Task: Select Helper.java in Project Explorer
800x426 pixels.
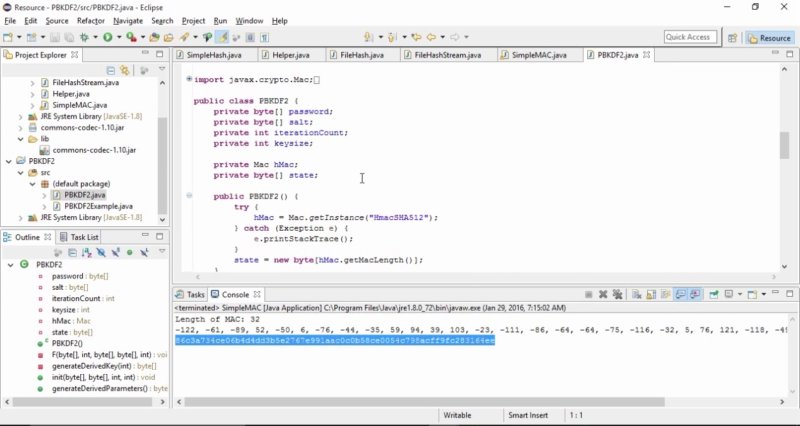Action: click(71, 94)
